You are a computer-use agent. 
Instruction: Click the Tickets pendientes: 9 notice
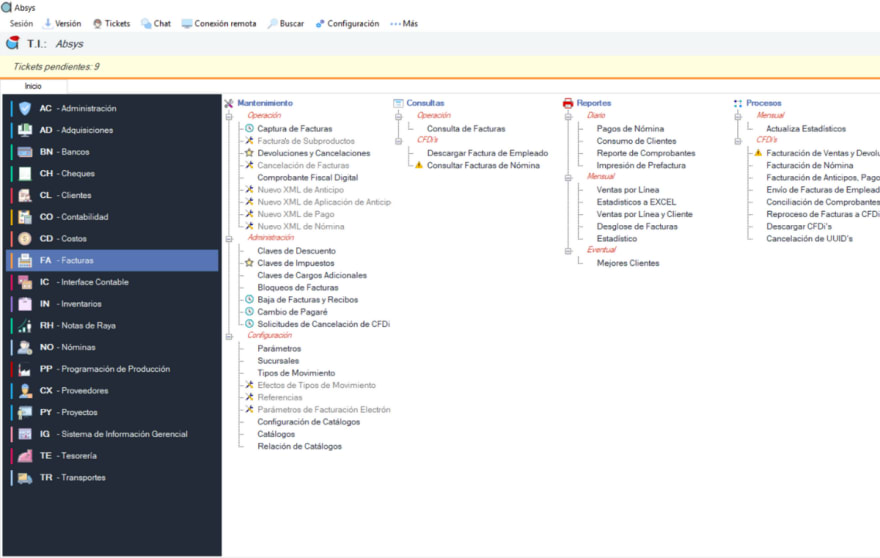[x=56, y=67]
